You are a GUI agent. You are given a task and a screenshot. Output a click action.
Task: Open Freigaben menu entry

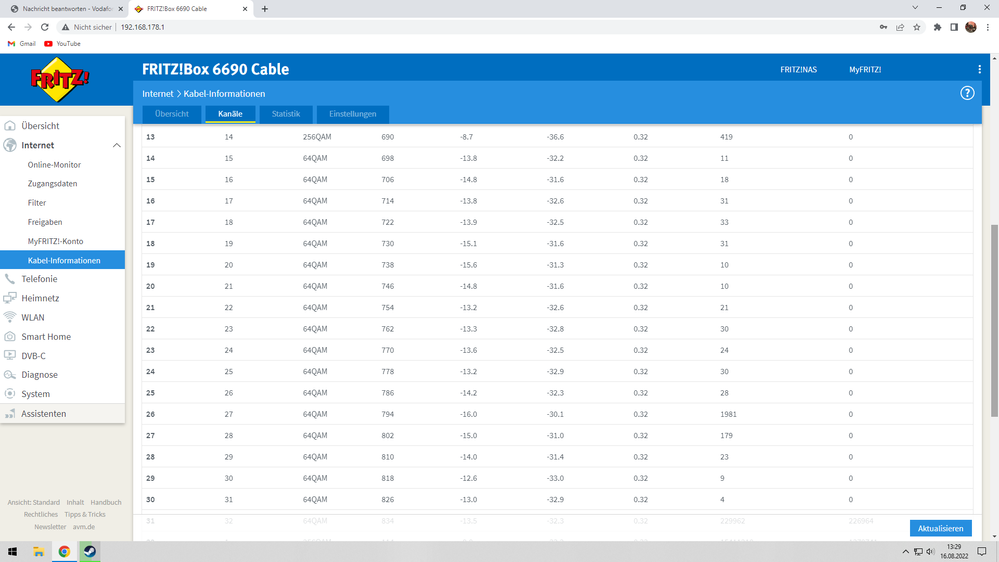[x=45, y=222]
